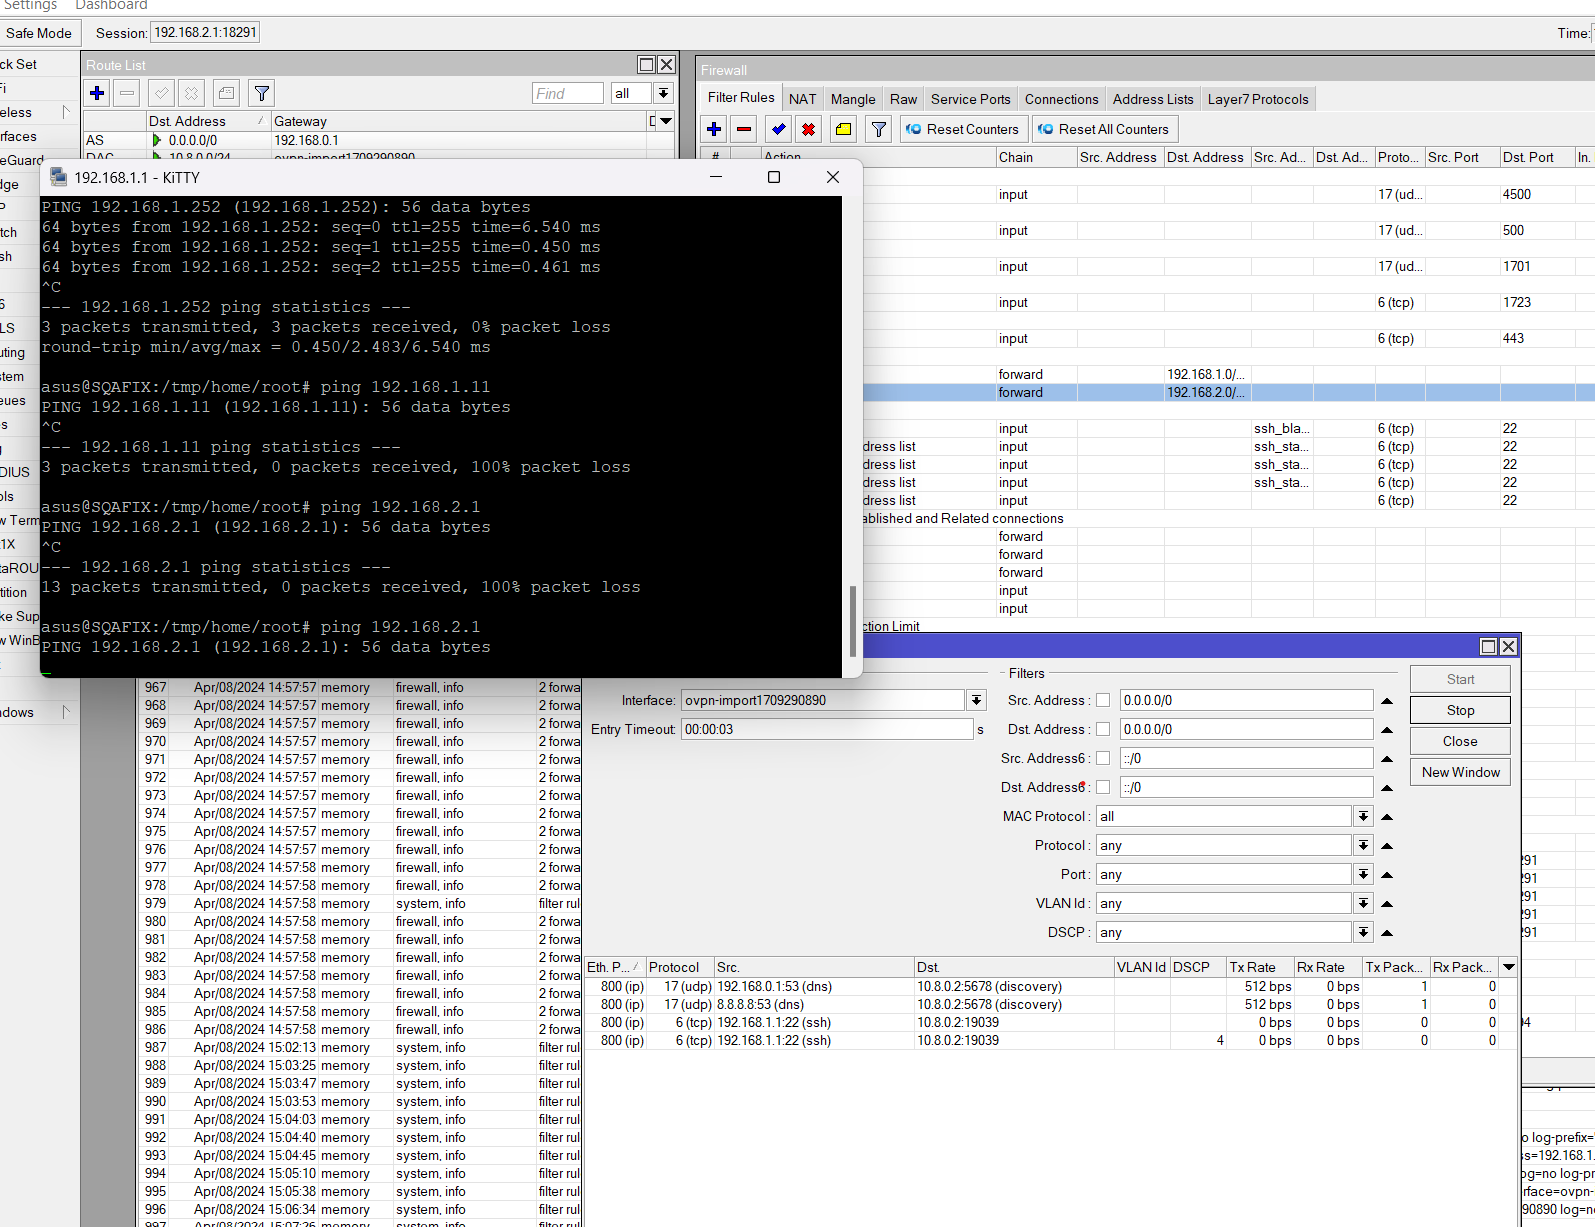Click the enable checkmark icon in Route List
The height and width of the screenshot is (1227, 1595).
(161, 93)
